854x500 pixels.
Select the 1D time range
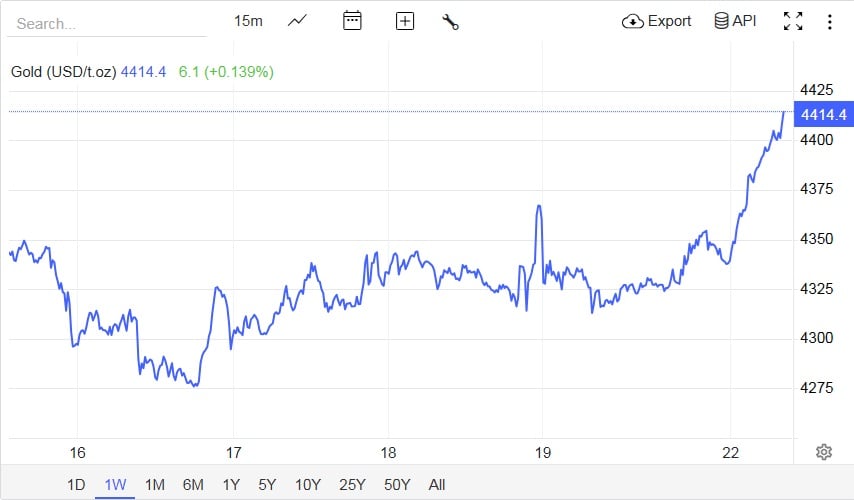tap(76, 485)
